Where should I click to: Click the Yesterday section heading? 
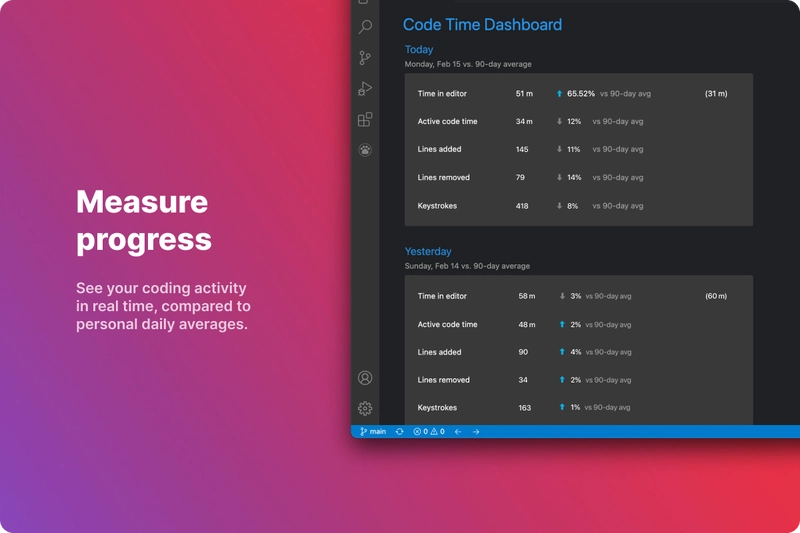pos(428,251)
